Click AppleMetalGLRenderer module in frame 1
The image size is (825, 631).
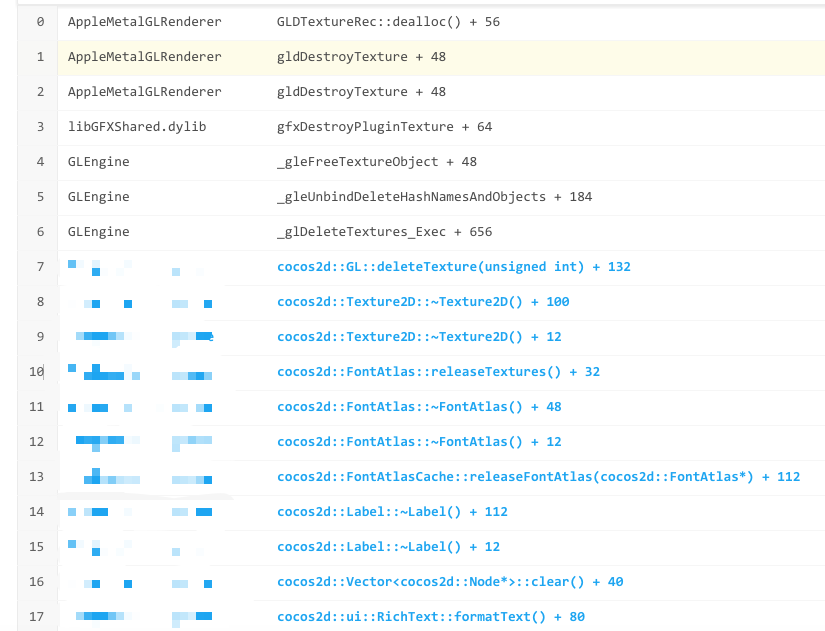pos(144,57)
